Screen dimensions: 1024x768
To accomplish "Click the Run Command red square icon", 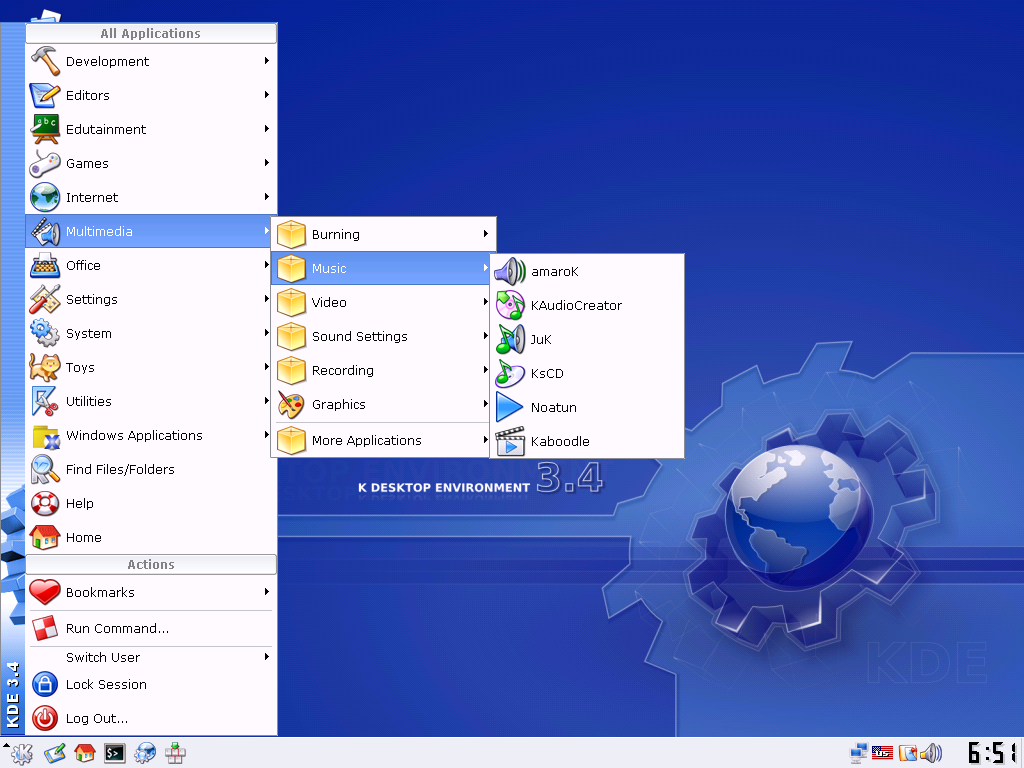I will tap(45, 628).
